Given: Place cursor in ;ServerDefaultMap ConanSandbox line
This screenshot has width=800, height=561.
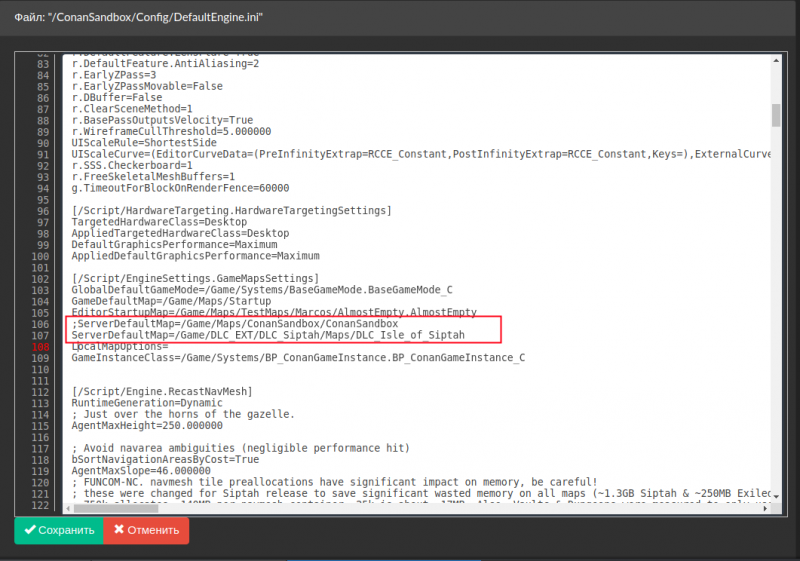Looking at the screenshot, I should point(235,324).
